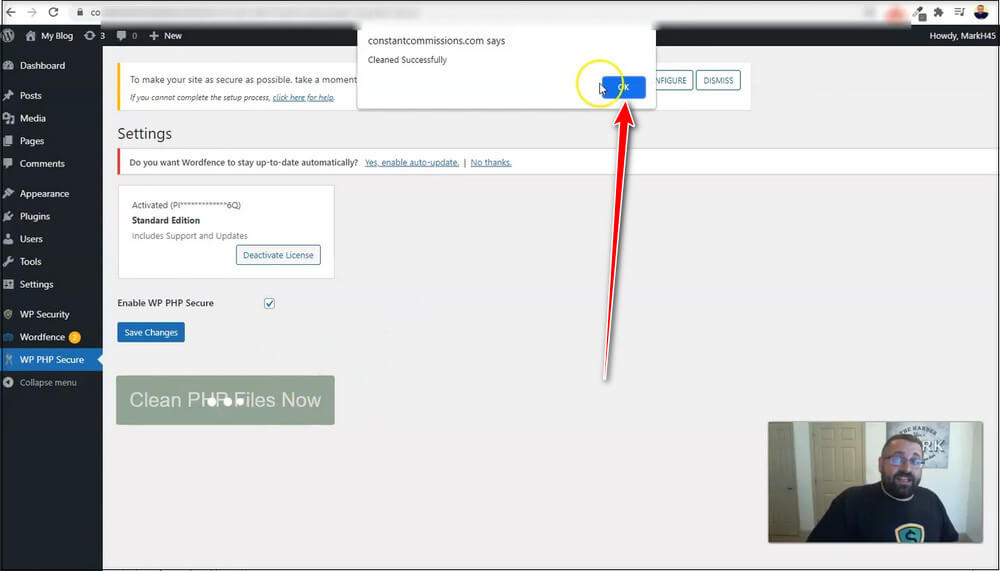Click the Wordfence notification badge 2

tap(75, 337)
